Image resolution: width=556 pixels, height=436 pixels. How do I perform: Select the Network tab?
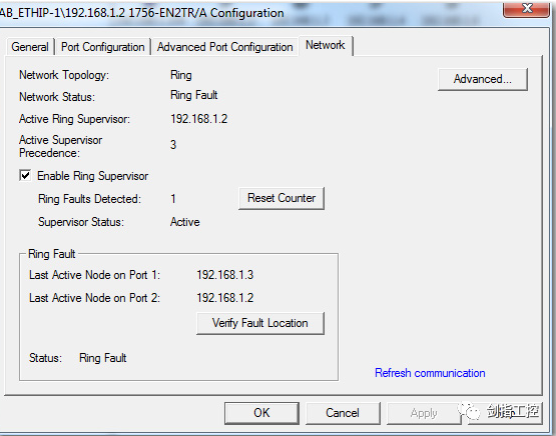point(325,45)
